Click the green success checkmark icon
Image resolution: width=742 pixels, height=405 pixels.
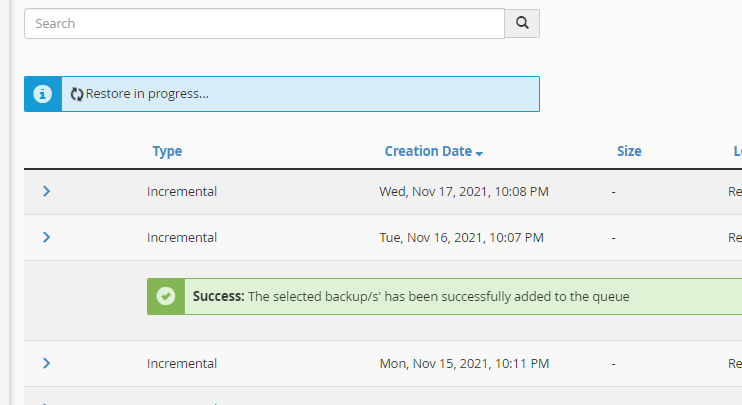coord(166,296)
